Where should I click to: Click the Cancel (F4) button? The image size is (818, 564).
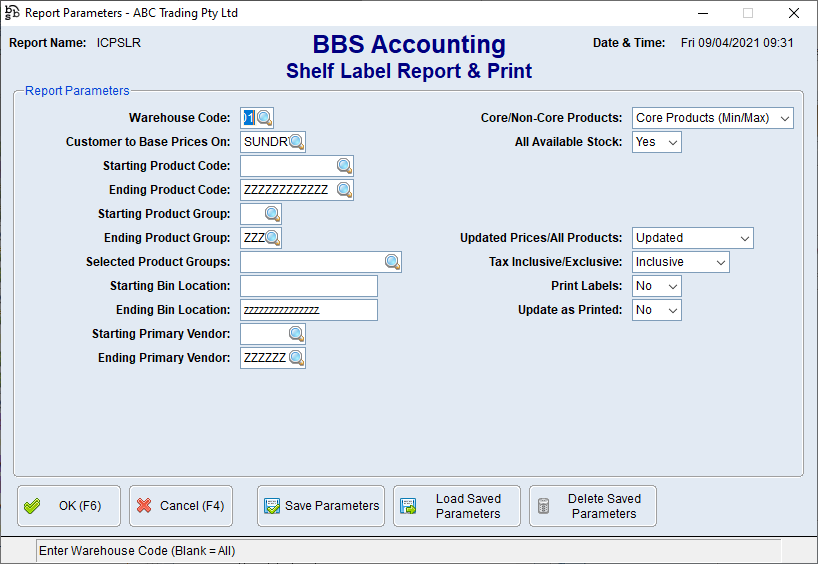click(x=181, y=506)
